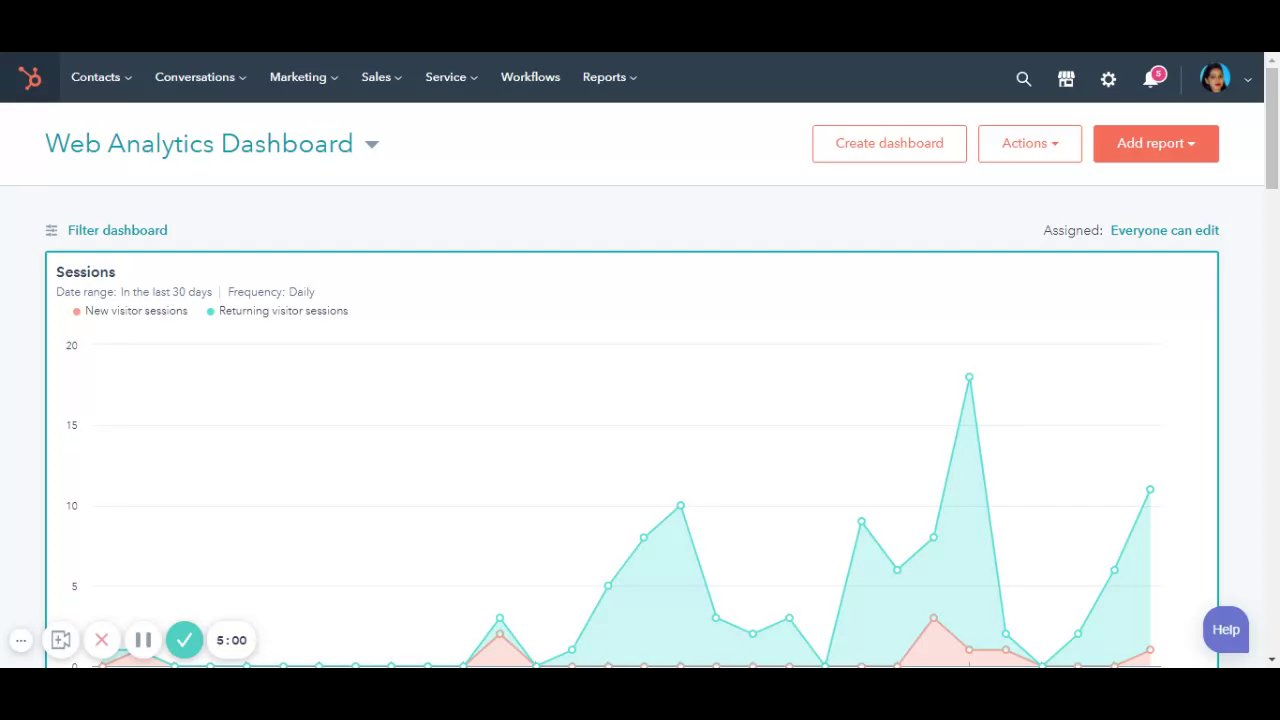This screenshot has width=1280, height=720.
Task: Finish the recording with the green checkmark
Action: (184, 640)
